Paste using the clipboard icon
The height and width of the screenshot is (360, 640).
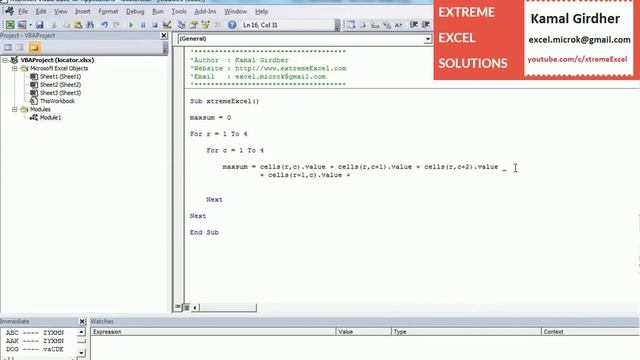[x=78, y=25]
